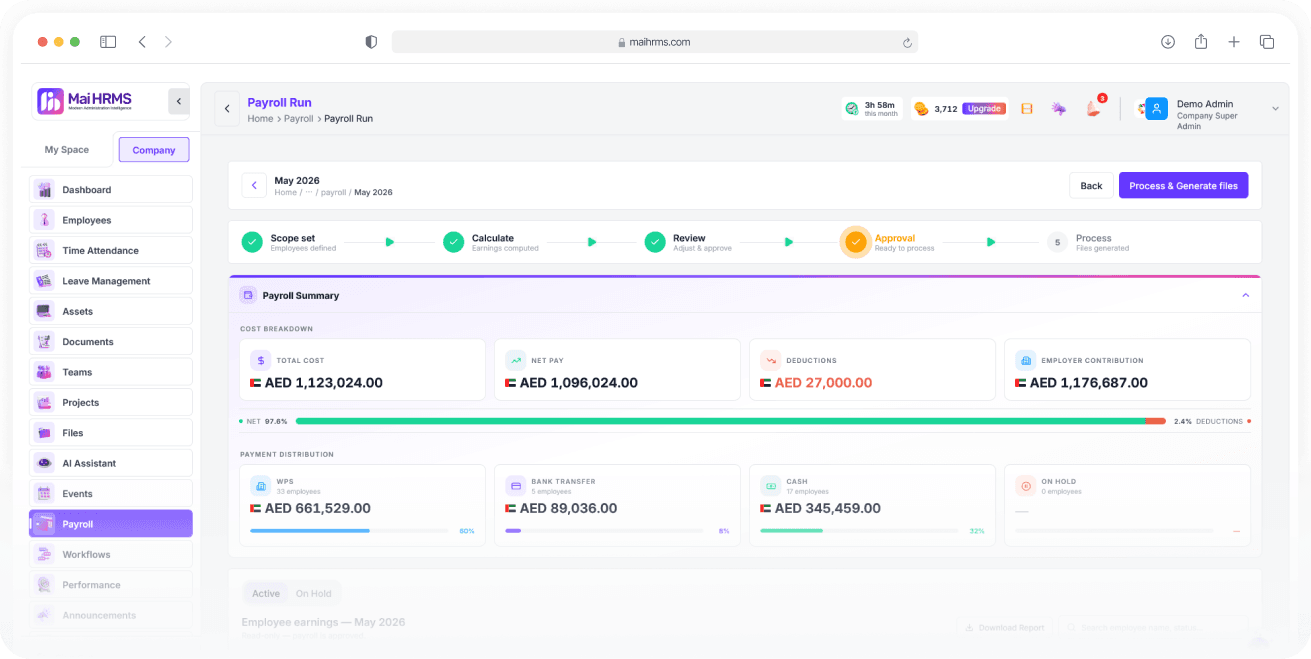Screen dimensions: 1311x659
Task: Click back arrow beside Payroll Run title
Action: (227, 109)
